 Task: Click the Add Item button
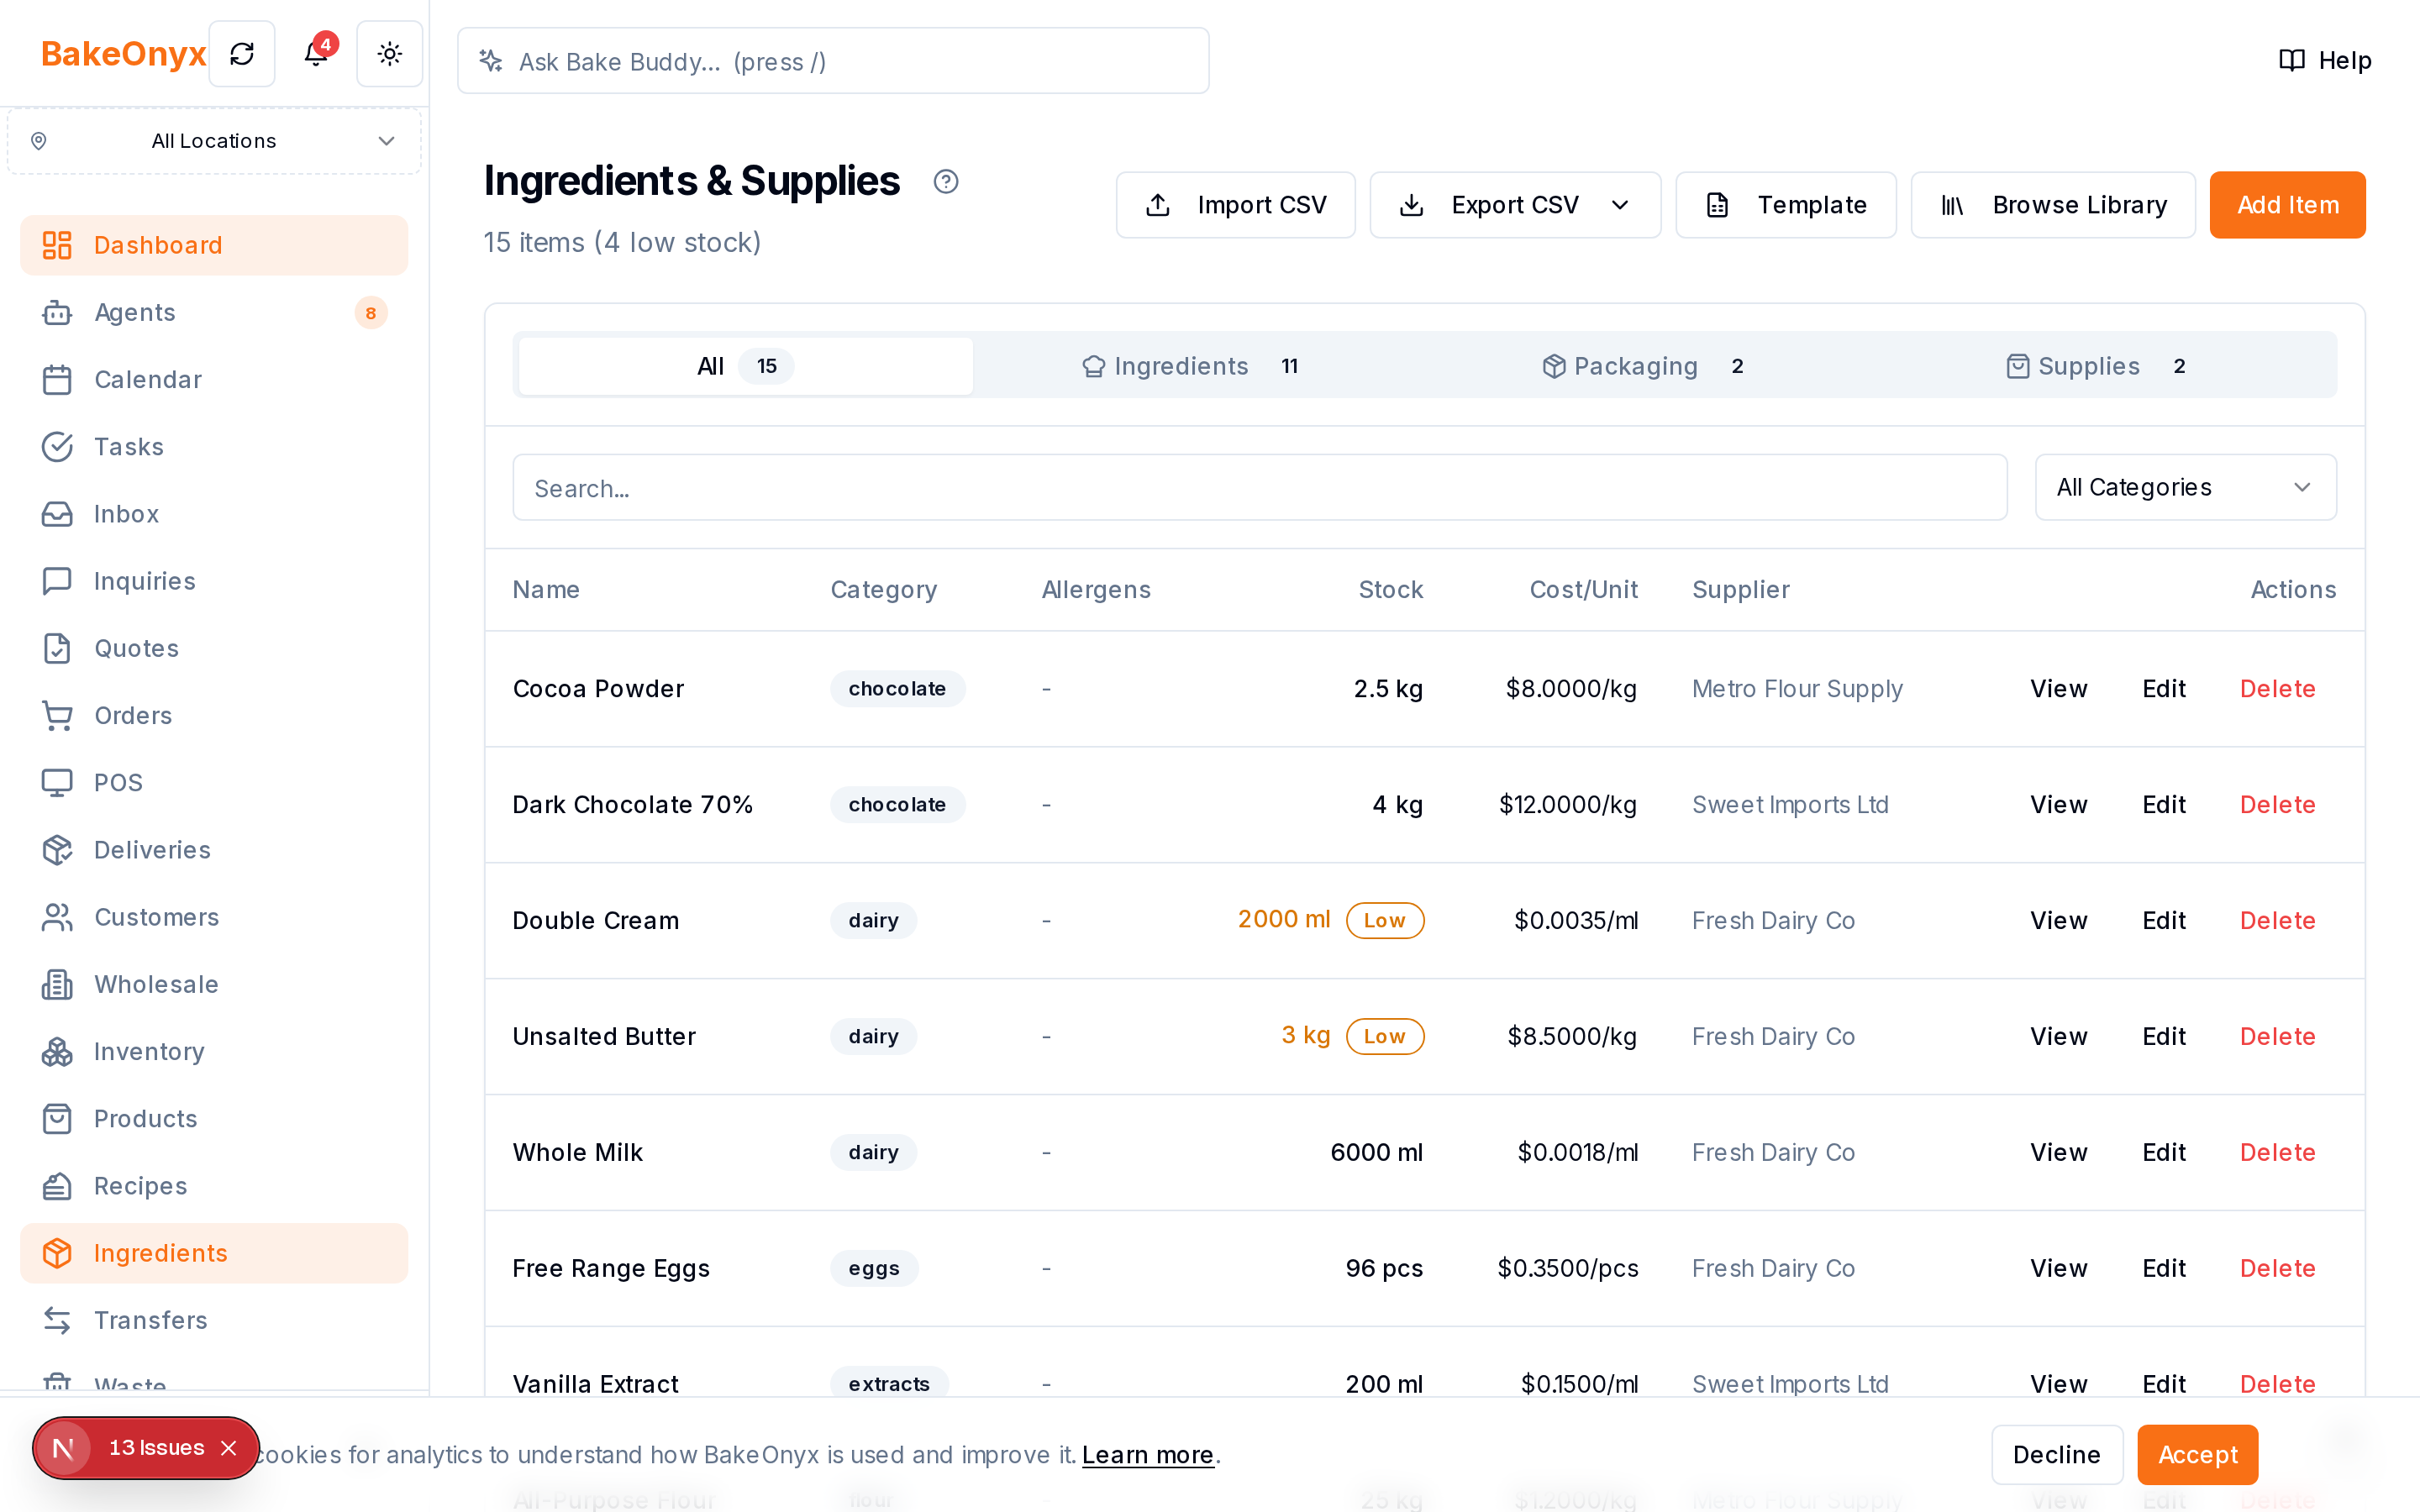click(2287, 205)
